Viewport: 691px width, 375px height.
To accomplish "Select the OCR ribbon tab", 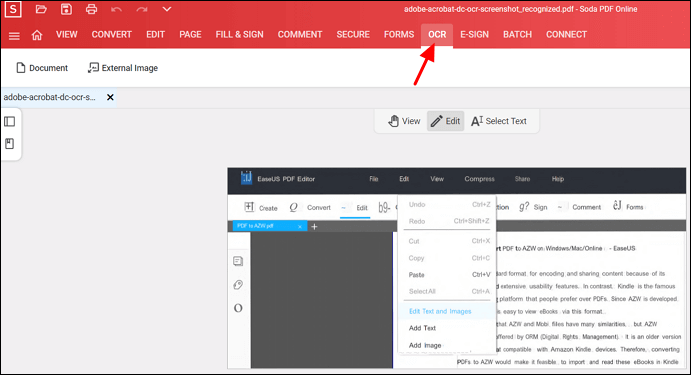I will point(437,35).
